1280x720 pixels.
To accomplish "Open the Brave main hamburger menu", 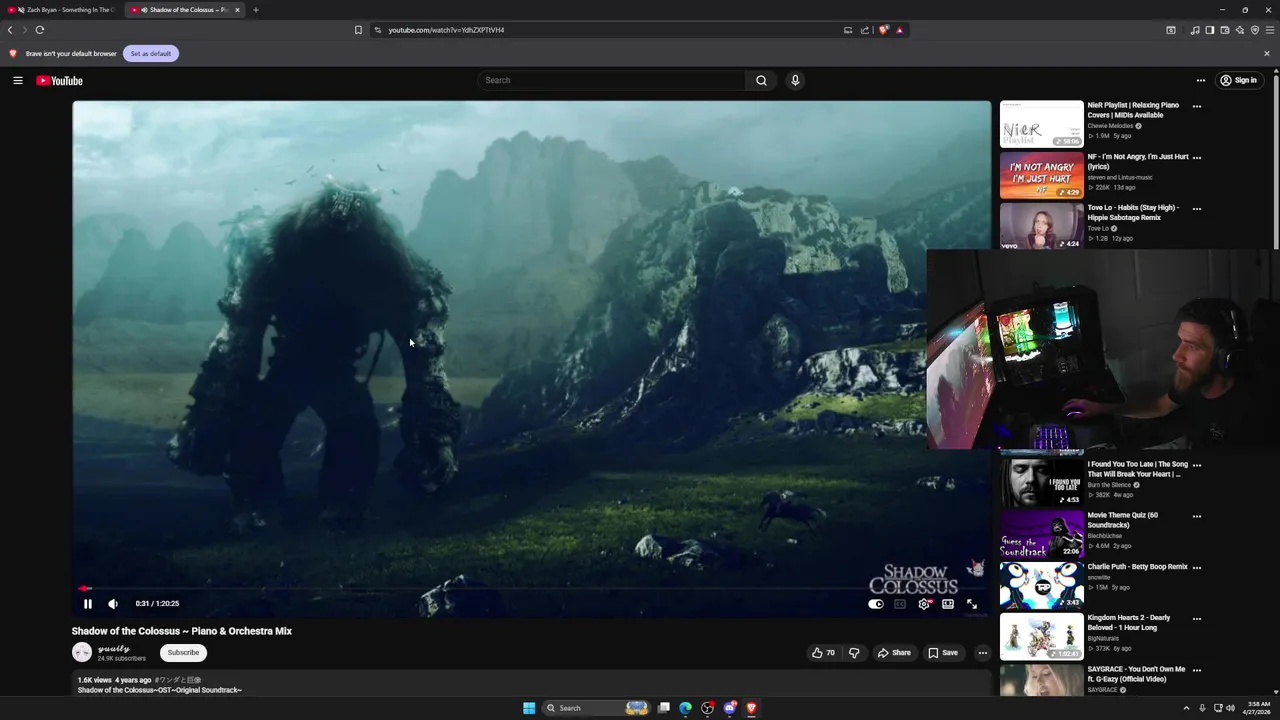I will [x=1270, y=30].
